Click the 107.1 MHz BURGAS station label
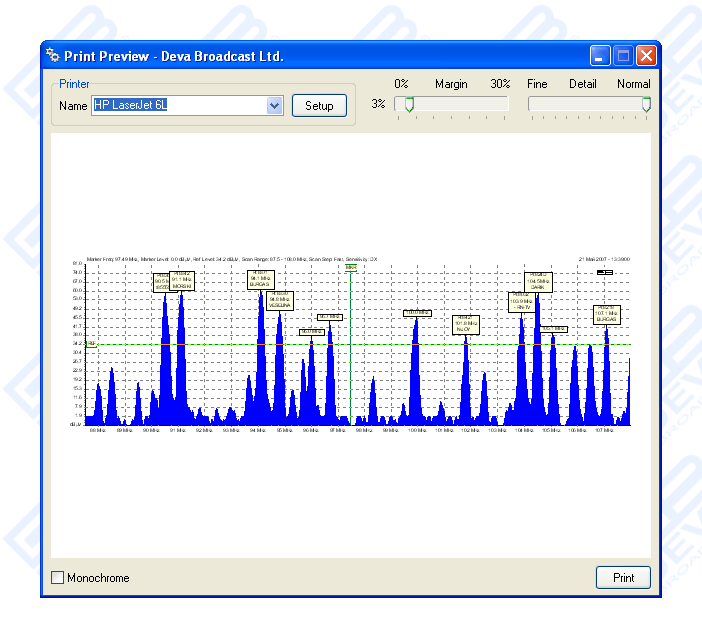702x638 pixels. click(607, 315)
